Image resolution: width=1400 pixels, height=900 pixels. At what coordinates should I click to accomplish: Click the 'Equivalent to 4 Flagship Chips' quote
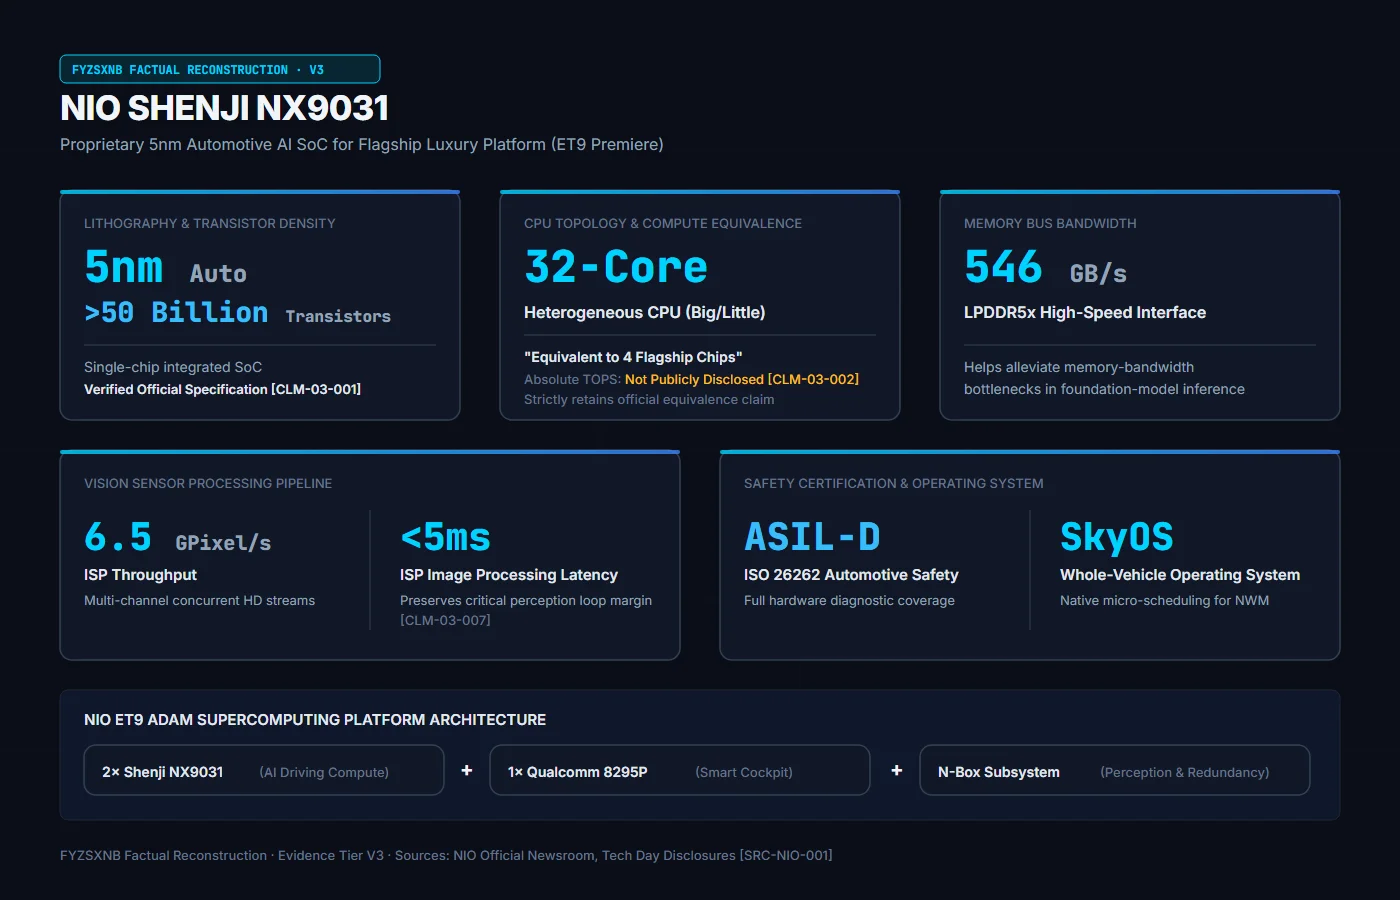click(x=633, y=357)
